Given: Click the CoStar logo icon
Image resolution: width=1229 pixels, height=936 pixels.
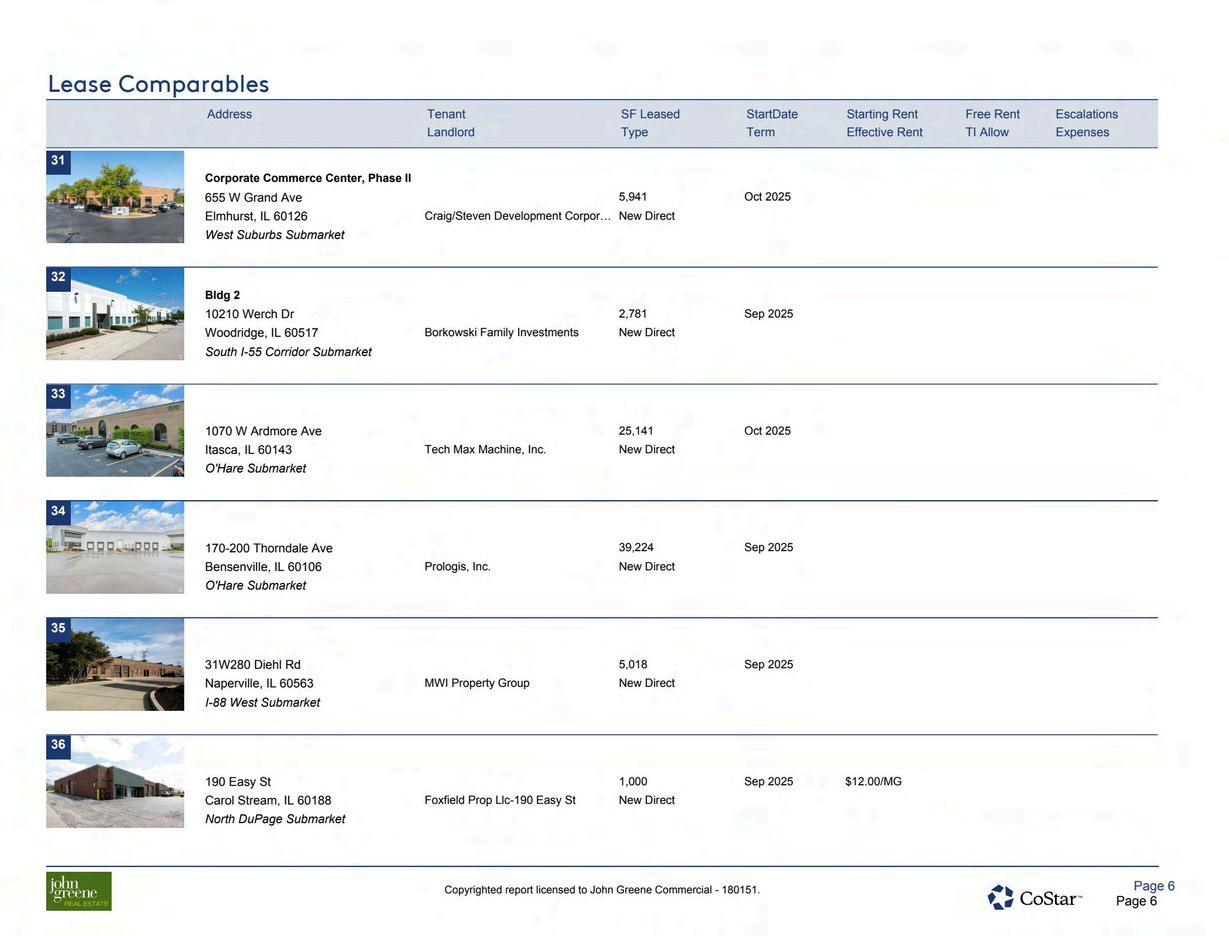Looking at the screenshot, I should click(x=1001, y=897).
